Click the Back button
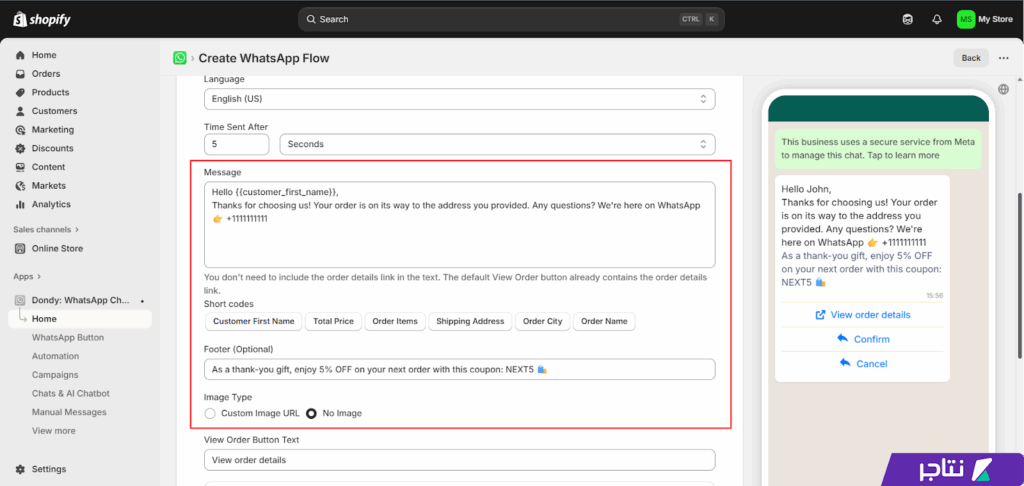Image resolution: width=1024 pixels, height=486 pixels. 970,58
